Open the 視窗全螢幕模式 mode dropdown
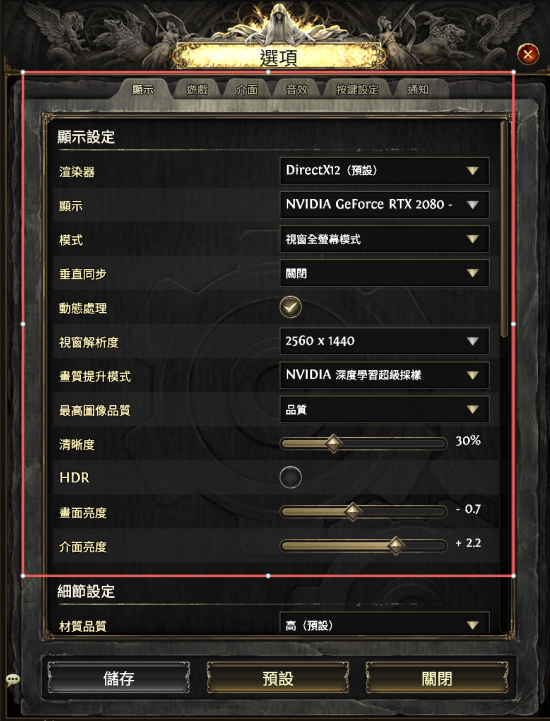Image resolution: width=550 pixels, height=721 pixels. 384,239
